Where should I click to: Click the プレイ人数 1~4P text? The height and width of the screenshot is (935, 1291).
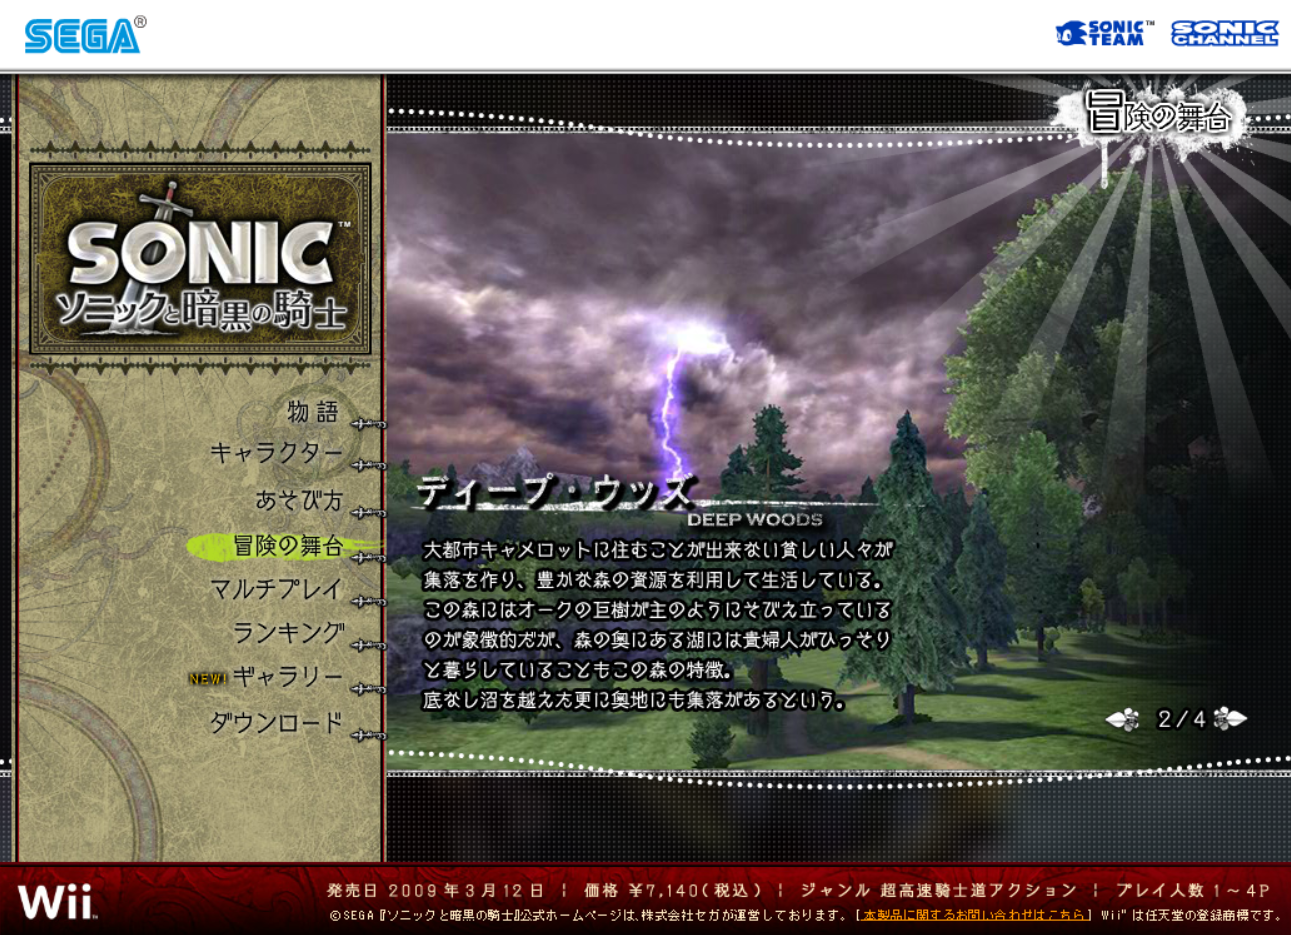coord(1193,890)
